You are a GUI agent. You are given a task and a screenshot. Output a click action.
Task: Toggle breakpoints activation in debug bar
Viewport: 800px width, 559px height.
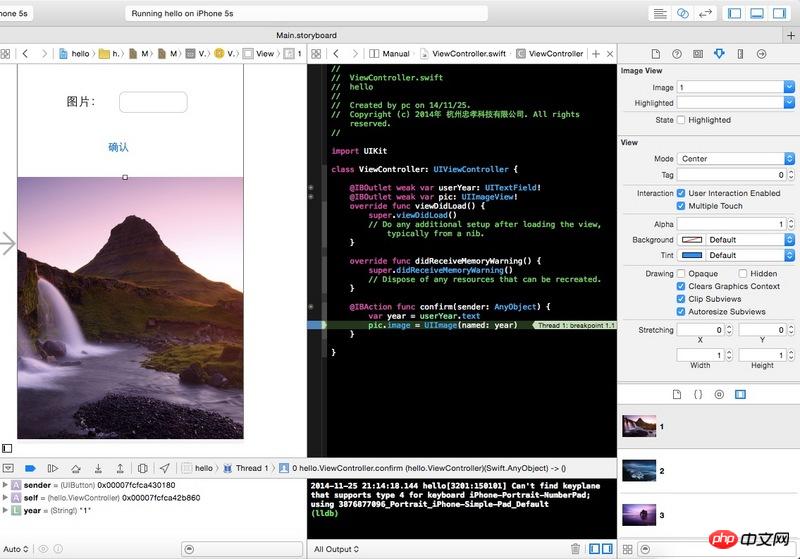[30, 468]
